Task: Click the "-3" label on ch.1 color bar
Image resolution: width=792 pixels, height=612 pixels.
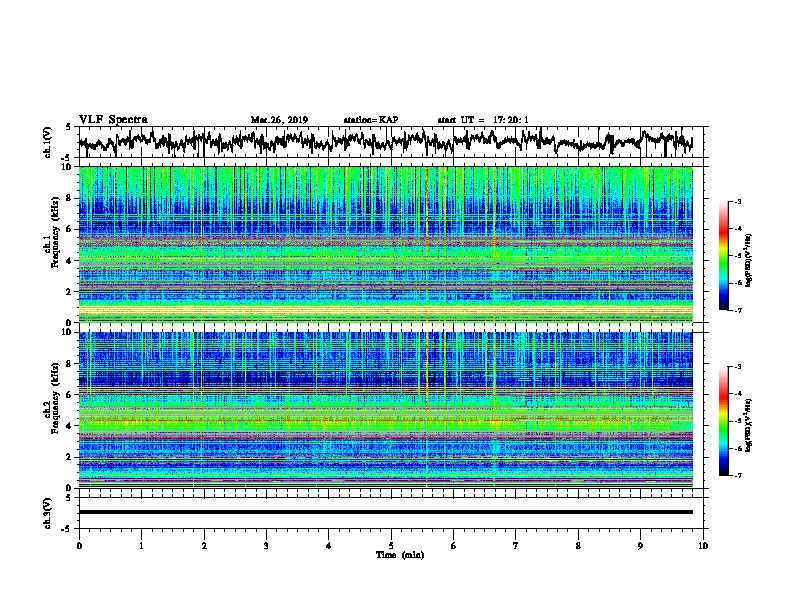Action: point(737,201)
